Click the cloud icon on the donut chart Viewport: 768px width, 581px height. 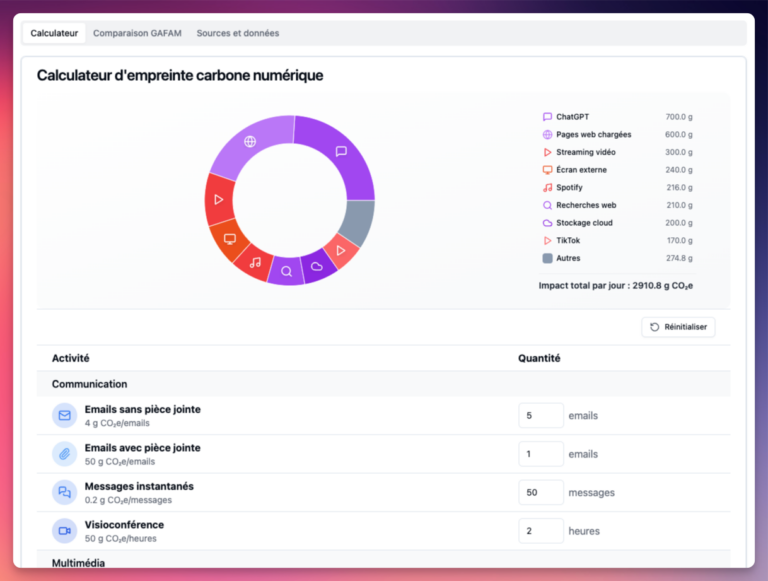[317, 266]
